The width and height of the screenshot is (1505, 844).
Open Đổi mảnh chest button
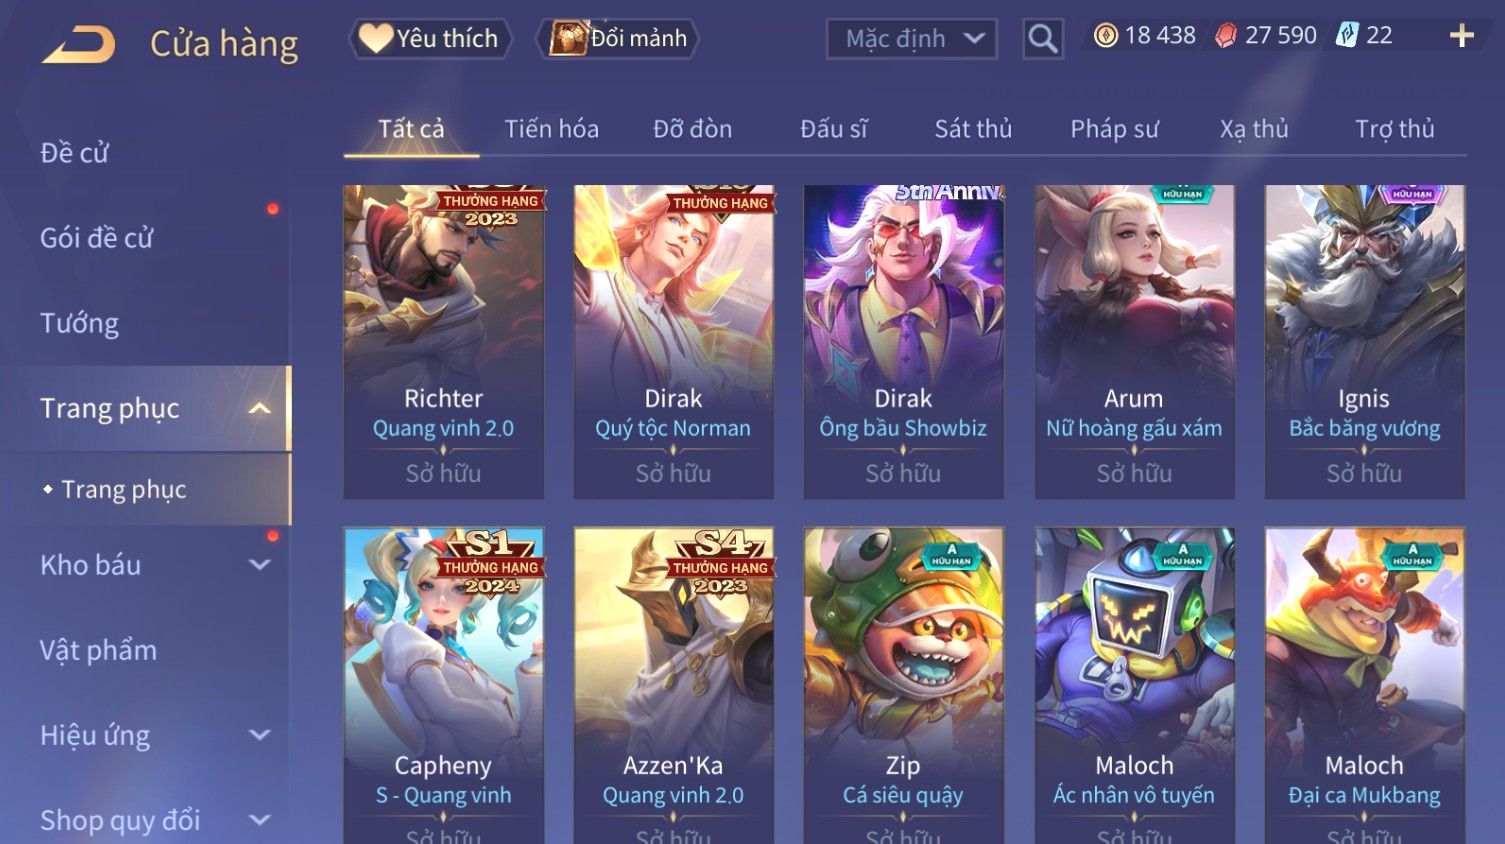[x=617, y=39]
